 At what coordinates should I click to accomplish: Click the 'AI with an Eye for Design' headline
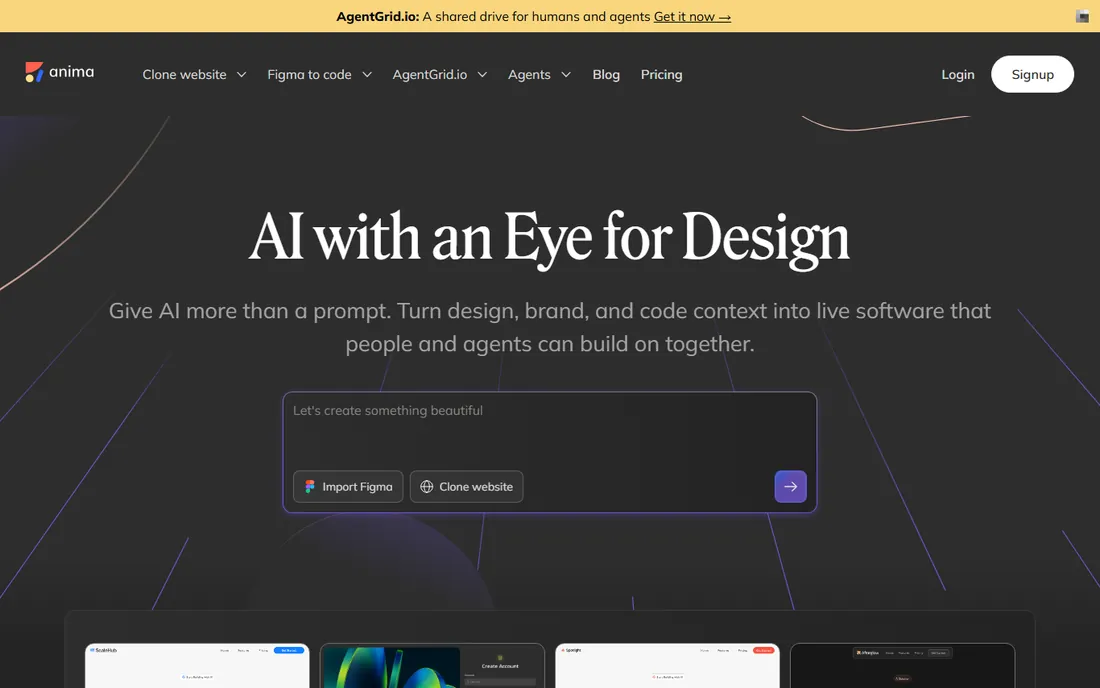pyautogui.click(x=549, y=238)
